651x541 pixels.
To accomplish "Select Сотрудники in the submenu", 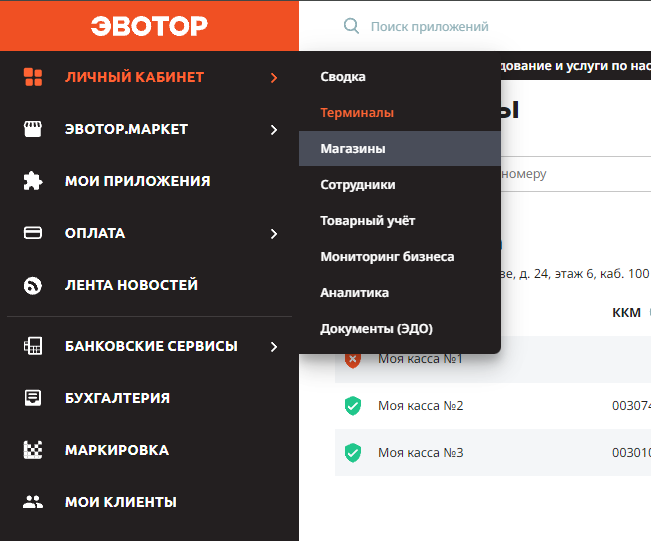I will (x=357, y=184).
